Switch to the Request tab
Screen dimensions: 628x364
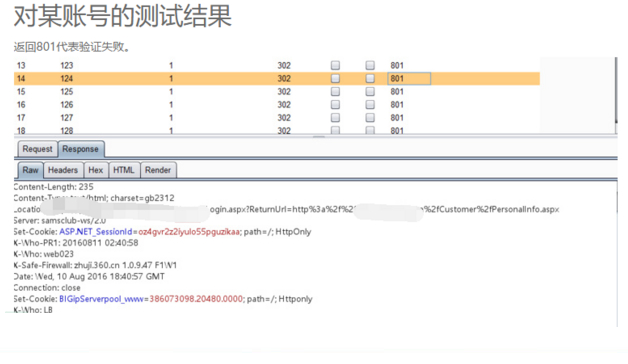click(x=38, y=149)
